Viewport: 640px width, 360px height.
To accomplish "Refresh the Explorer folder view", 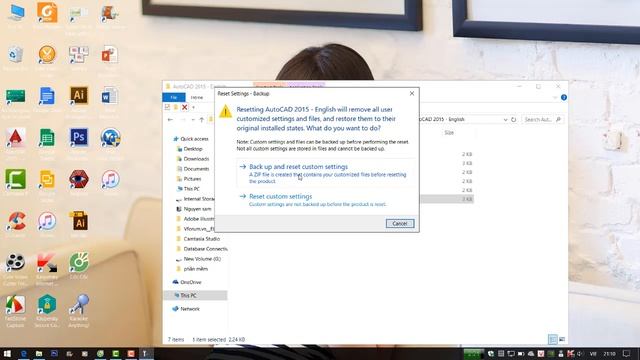I will pos(513,120).
